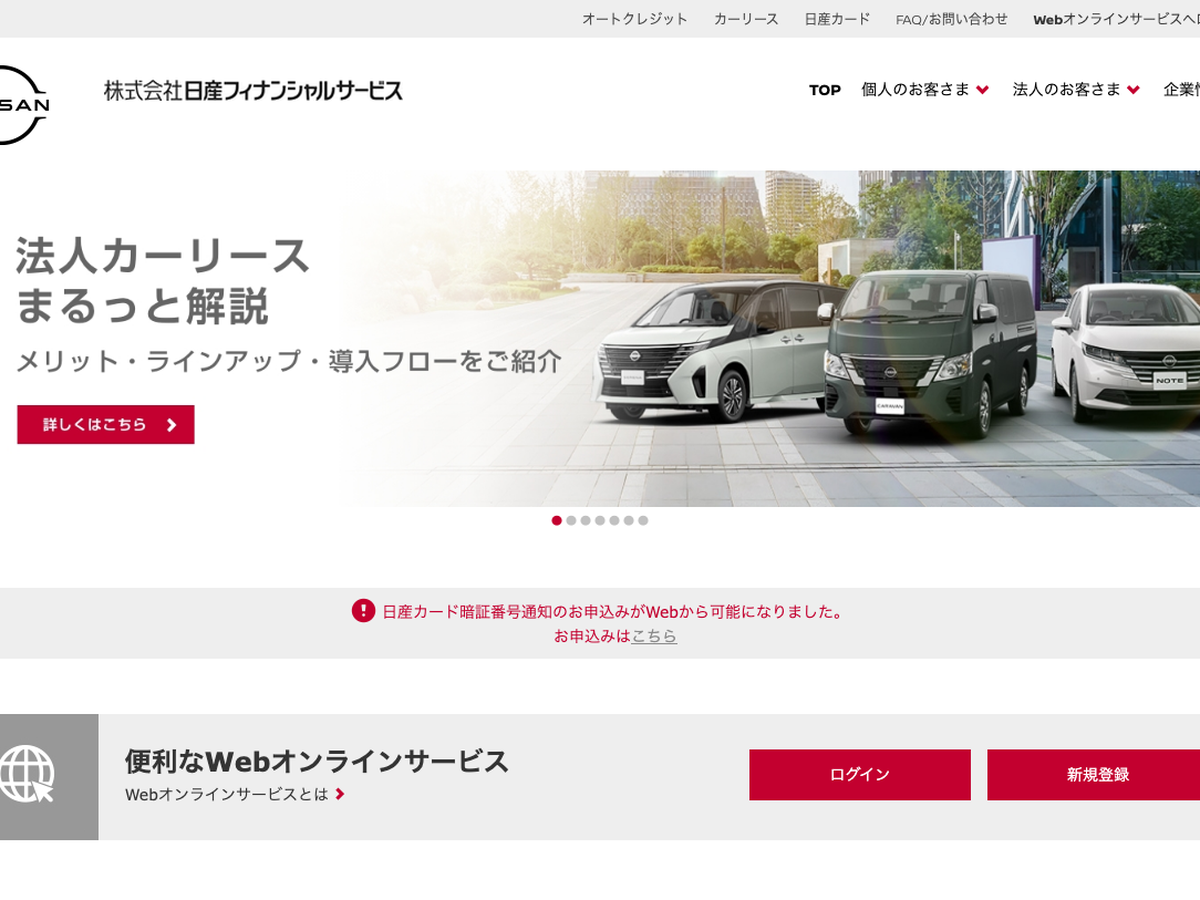
Task: Open the オートクレジット top link
Action: (635, 19)
